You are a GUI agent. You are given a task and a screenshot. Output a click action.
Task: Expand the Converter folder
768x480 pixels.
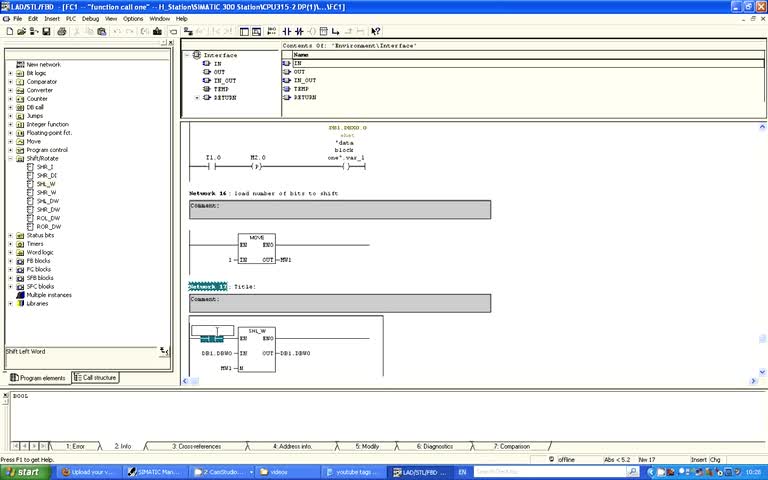(x=10, y=90)
